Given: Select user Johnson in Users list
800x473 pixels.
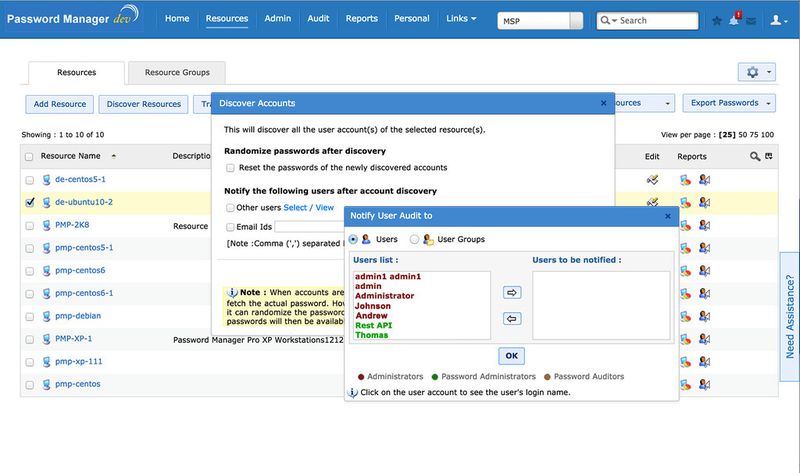Looking at the screenshot, I should [x=373, y=306].
